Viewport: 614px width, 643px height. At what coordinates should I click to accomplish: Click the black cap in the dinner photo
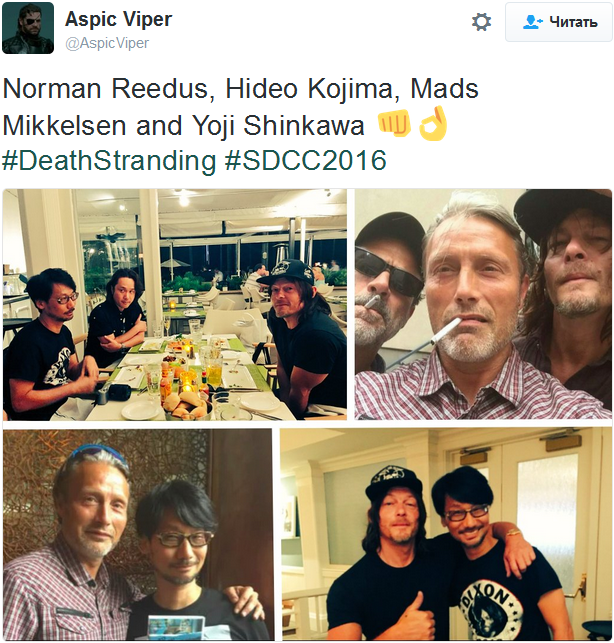pos(287,271)
